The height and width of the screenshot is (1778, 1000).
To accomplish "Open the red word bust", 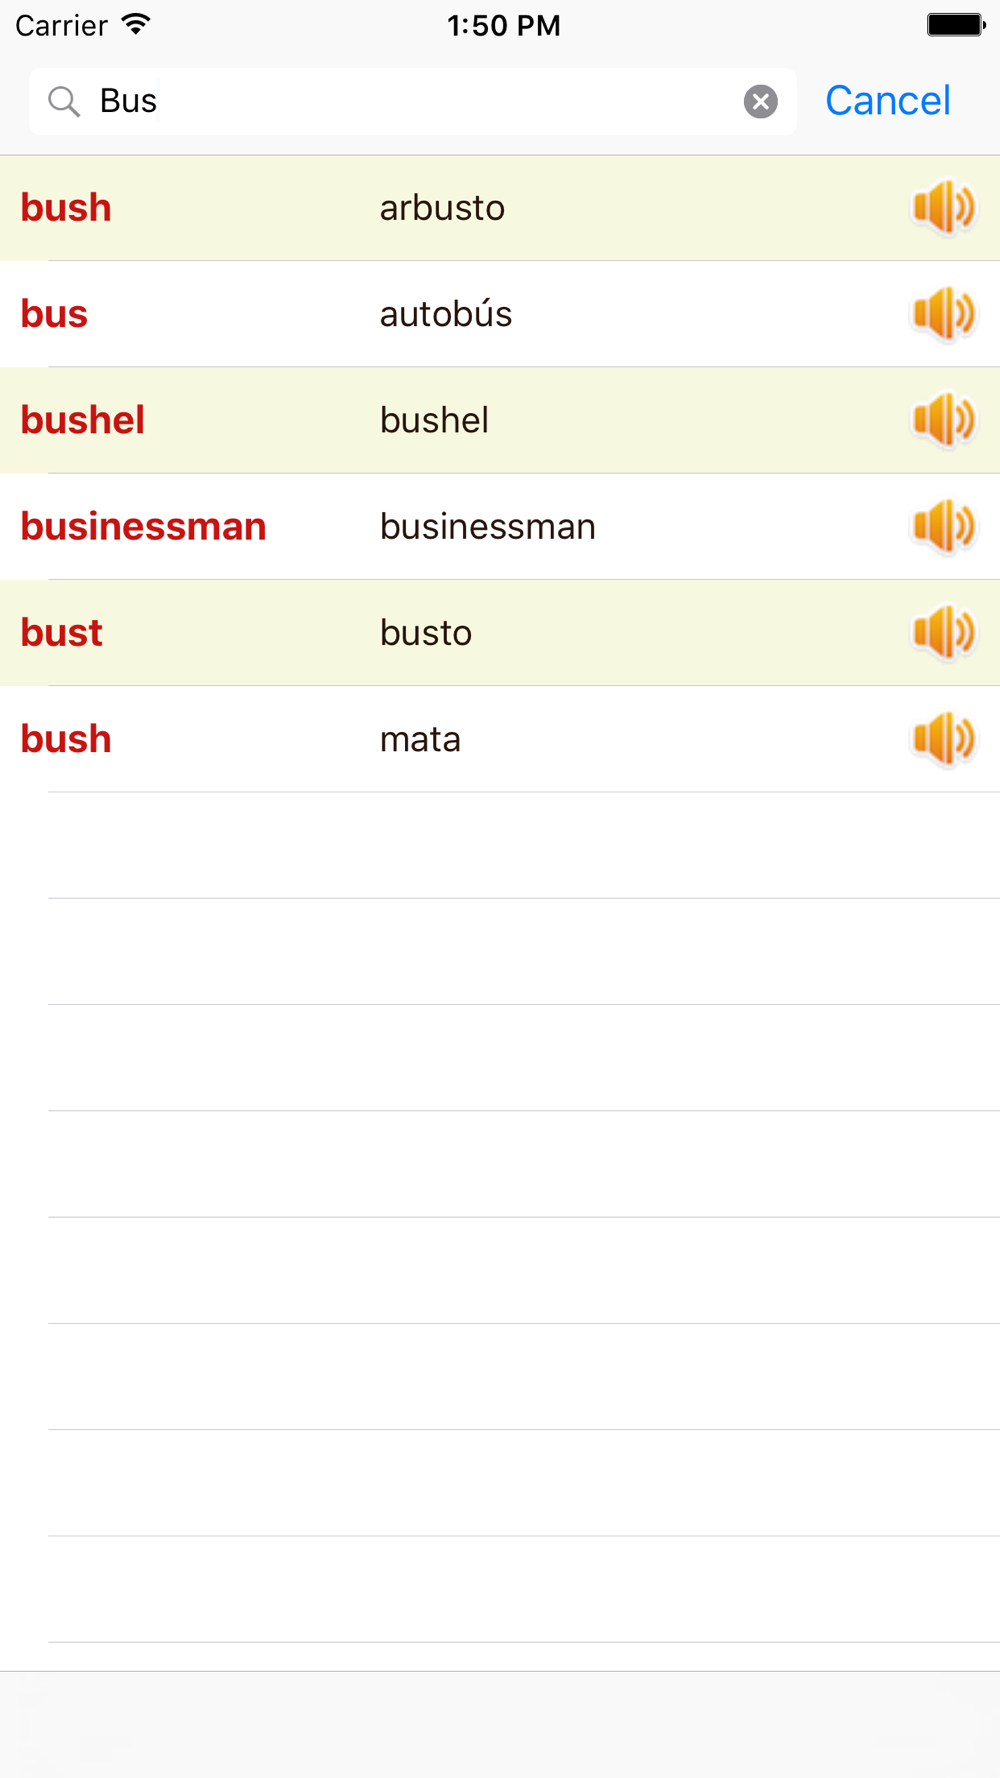I will (x=62, y=633).
